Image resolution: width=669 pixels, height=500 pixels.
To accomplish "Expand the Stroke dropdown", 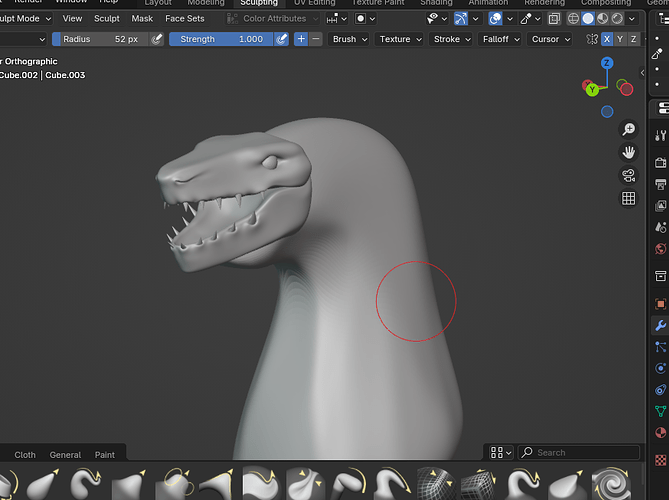I will (x=451, y=39).
